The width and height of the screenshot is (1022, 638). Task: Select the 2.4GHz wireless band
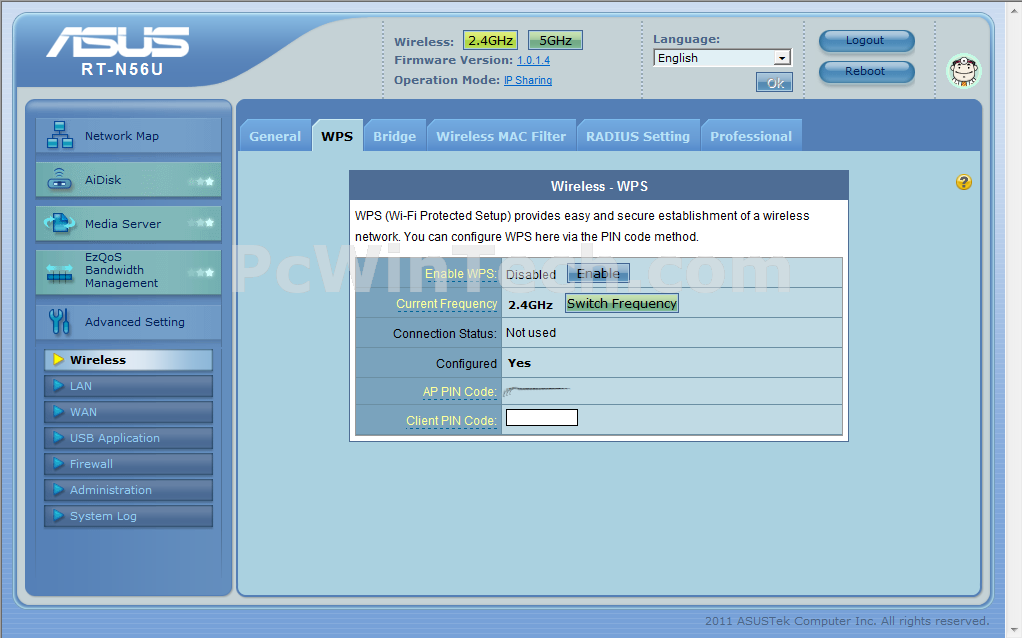(490, 40)
